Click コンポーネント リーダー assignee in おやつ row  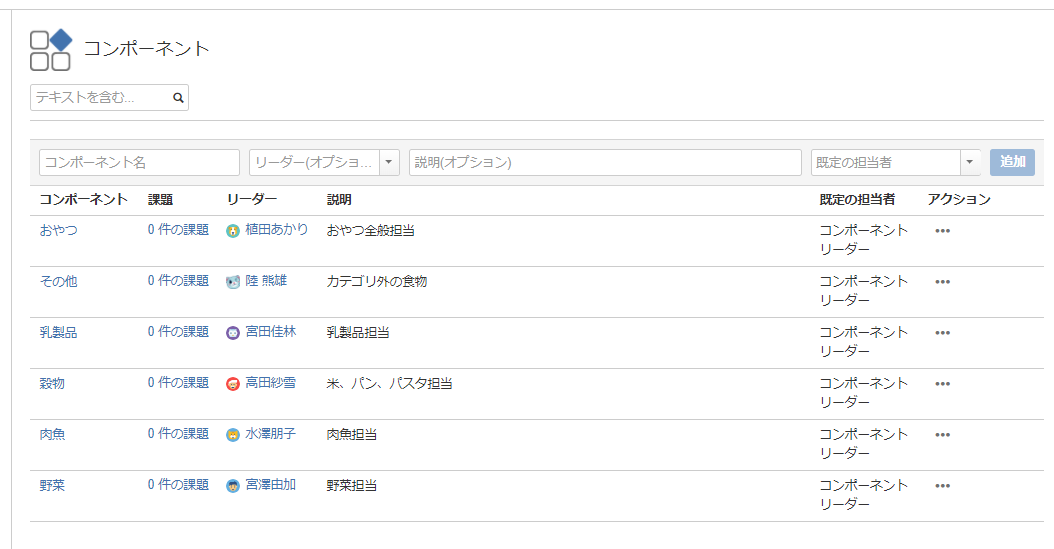pos(864,240)
